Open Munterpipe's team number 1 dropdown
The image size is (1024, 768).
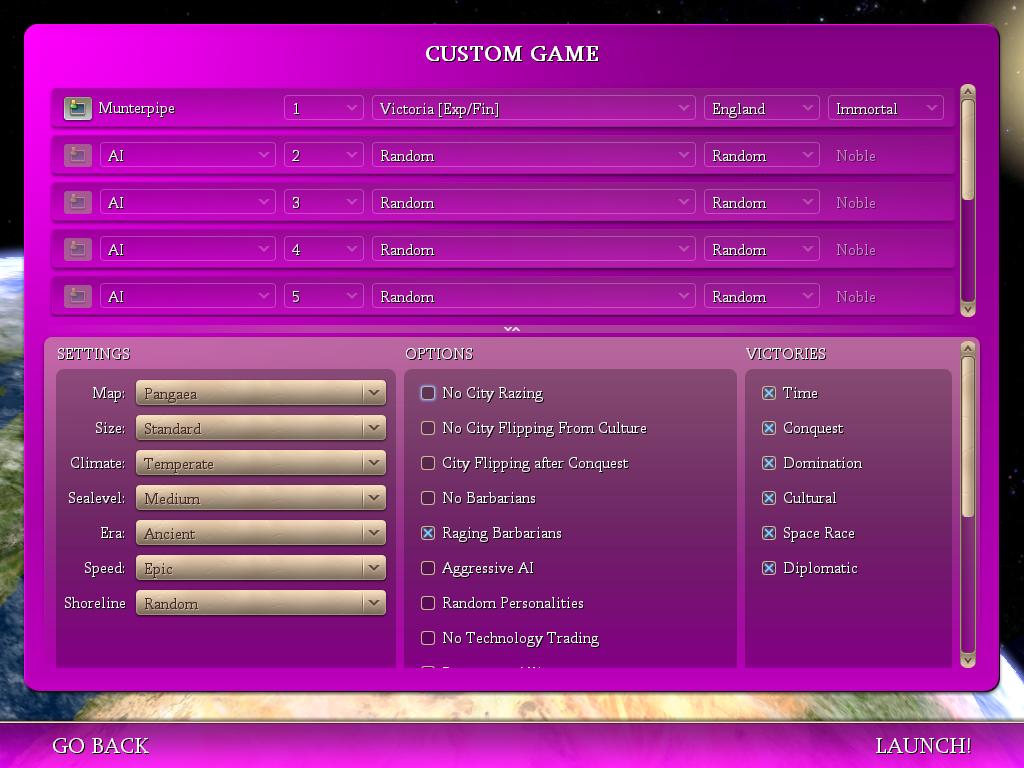[323, 108]
